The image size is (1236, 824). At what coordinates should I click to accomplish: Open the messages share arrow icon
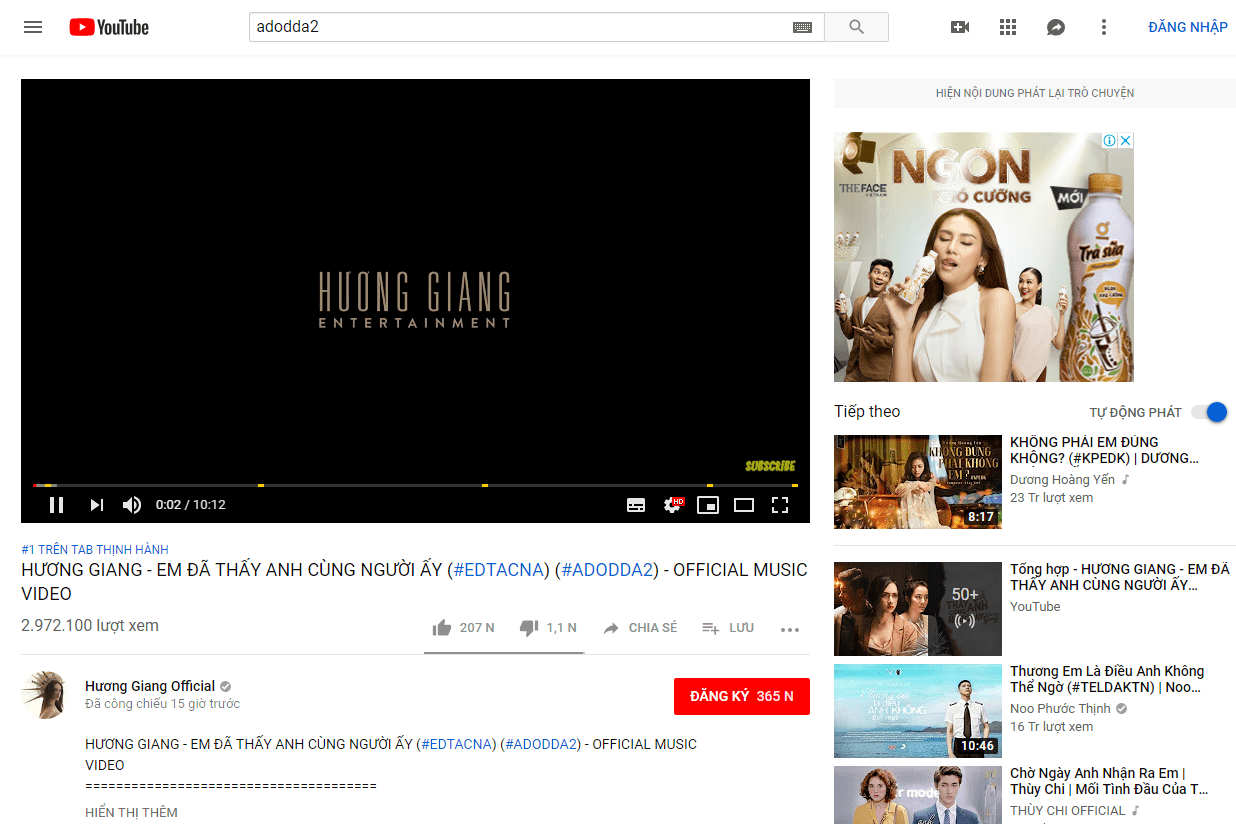pyautogui.click(x=1056, y=27)
